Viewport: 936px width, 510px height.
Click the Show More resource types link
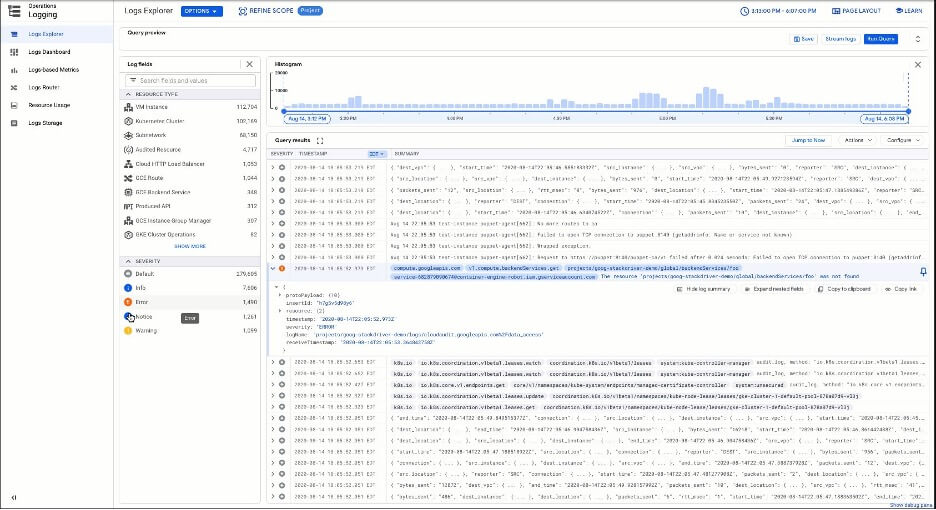coord(190,245)
